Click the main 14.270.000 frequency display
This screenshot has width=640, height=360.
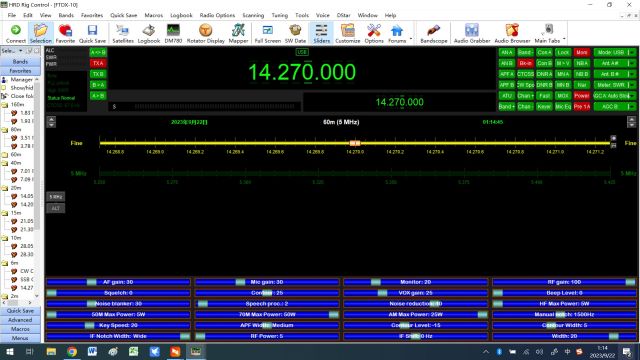click(x=302, y=72)
